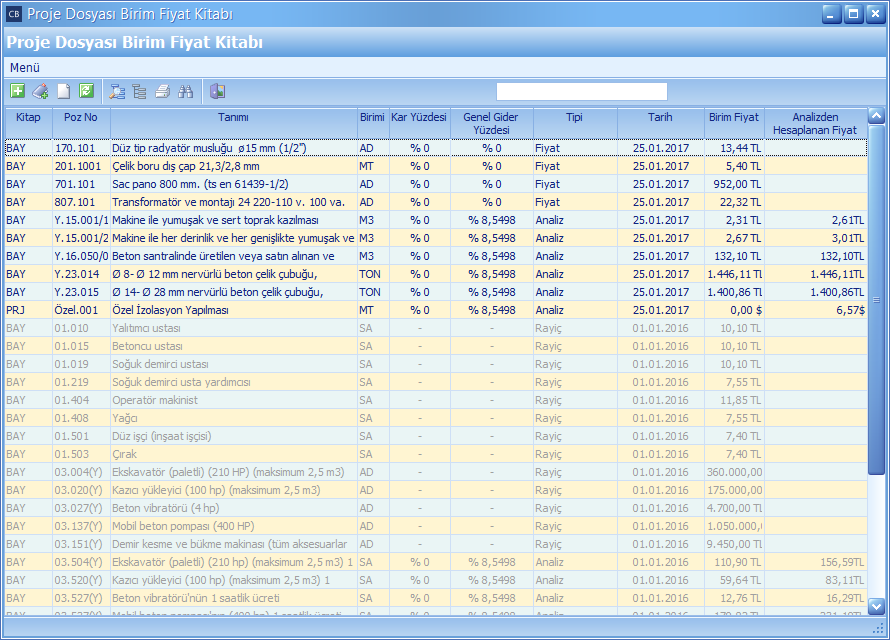Select the row with Poz No 701.101
The image size is (890, 640).
click(233, 184)
